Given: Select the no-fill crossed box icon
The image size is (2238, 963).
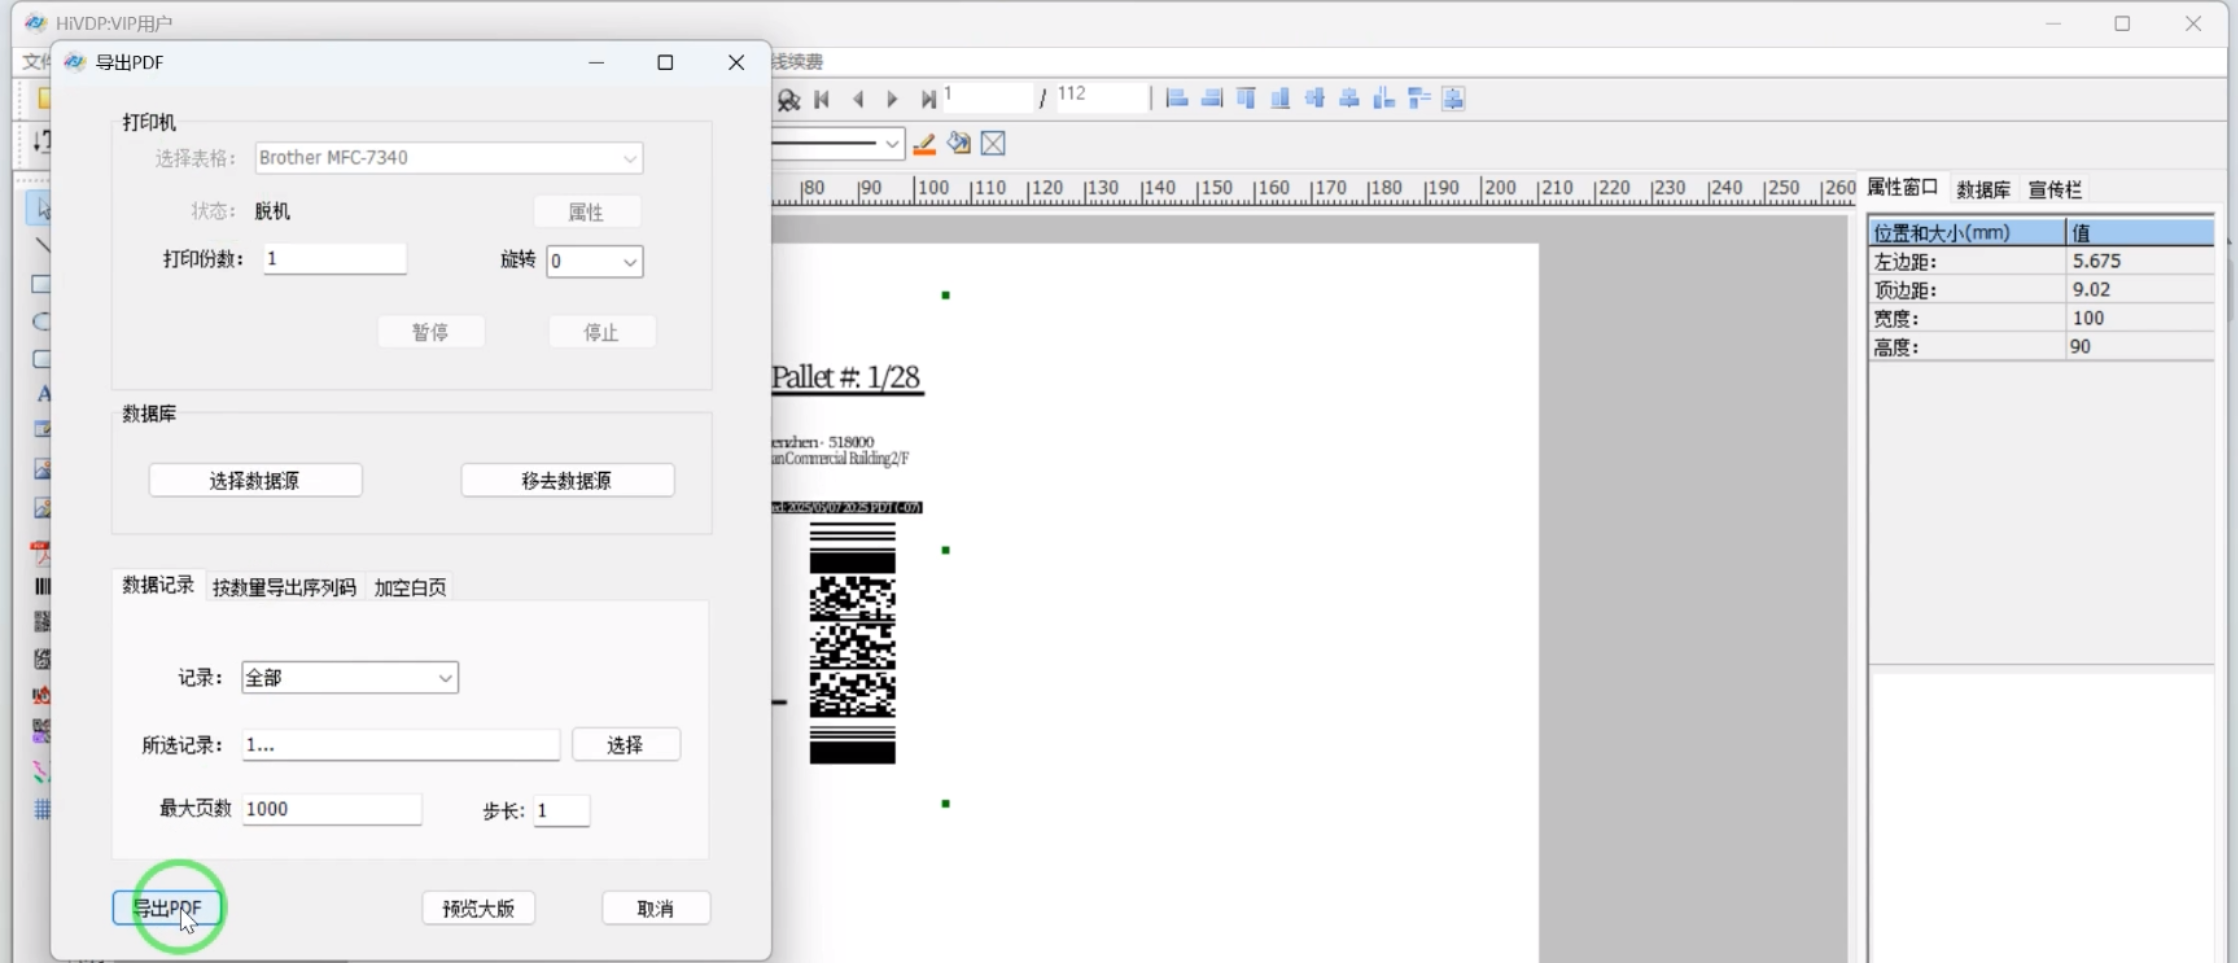Looking at the screenshot, I should (x=993, y=144).
